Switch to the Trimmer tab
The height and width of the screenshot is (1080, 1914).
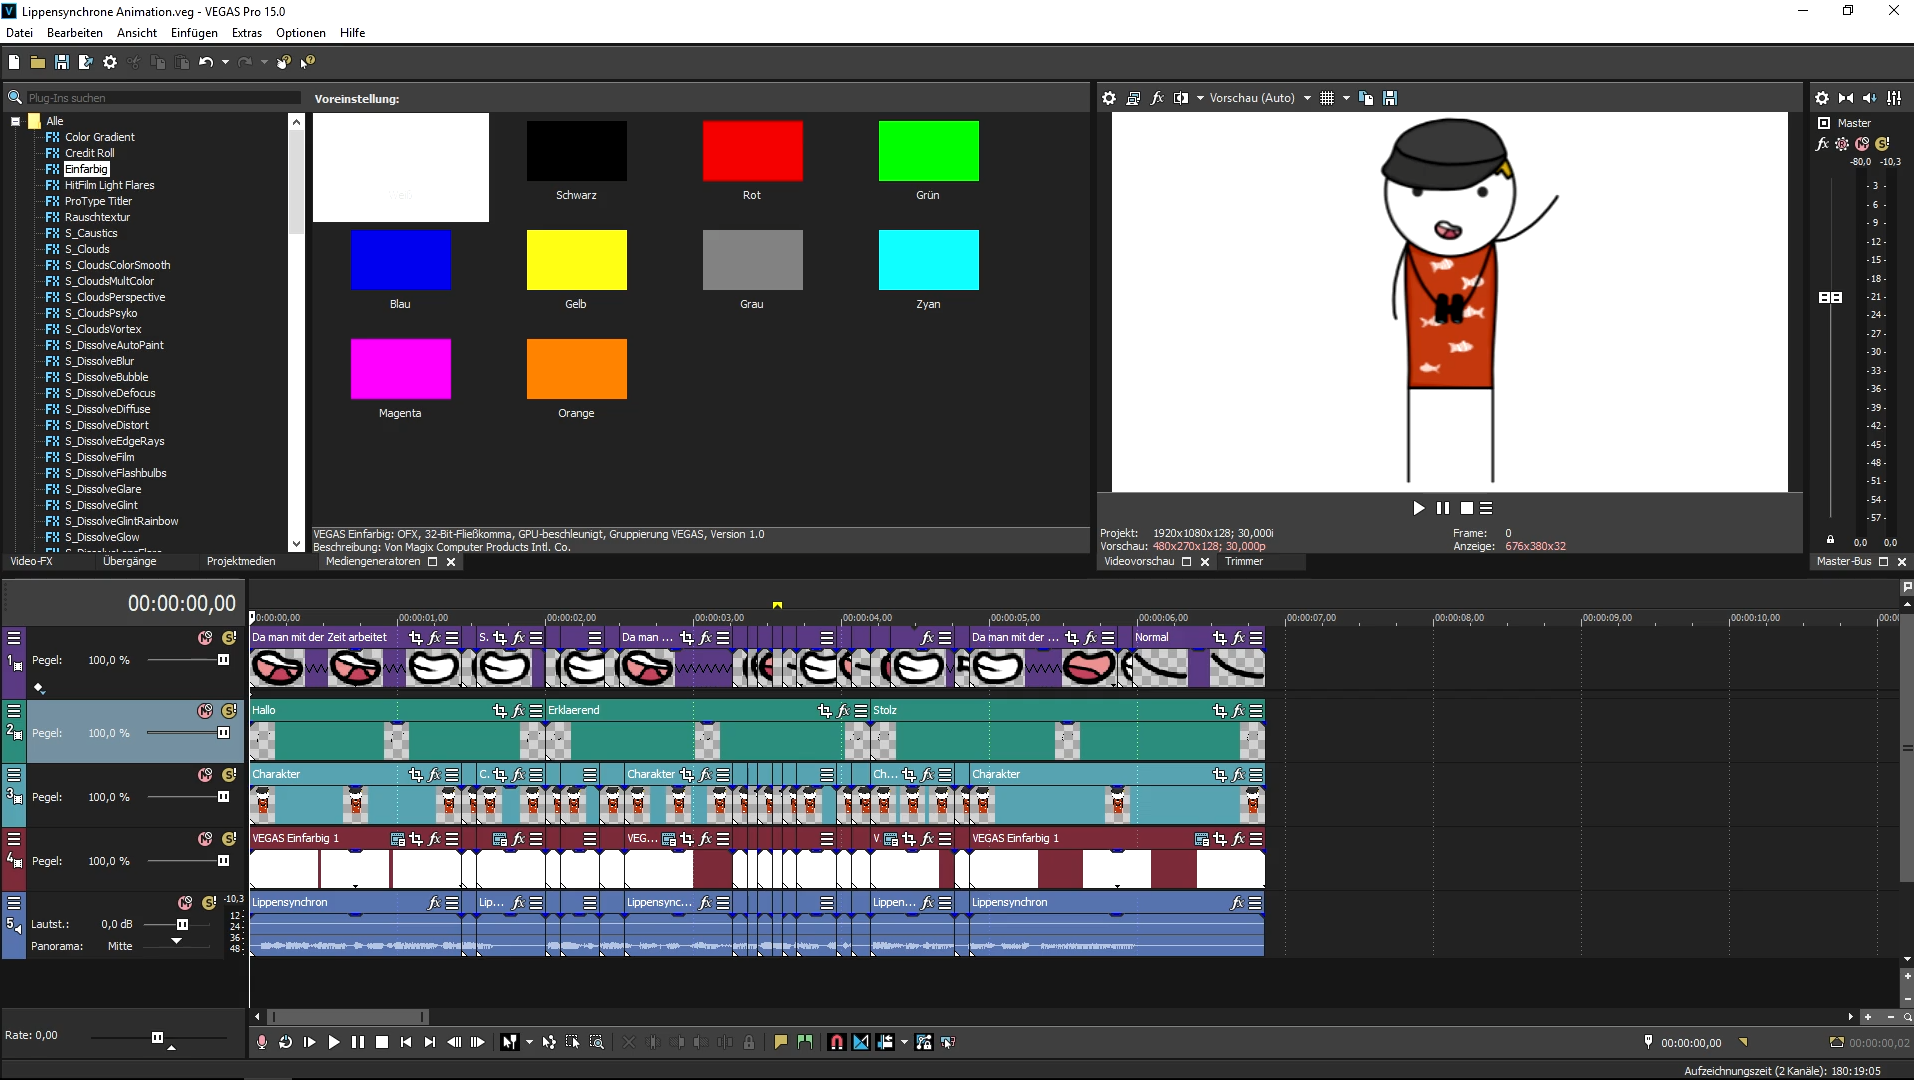tap(1244, 561)
